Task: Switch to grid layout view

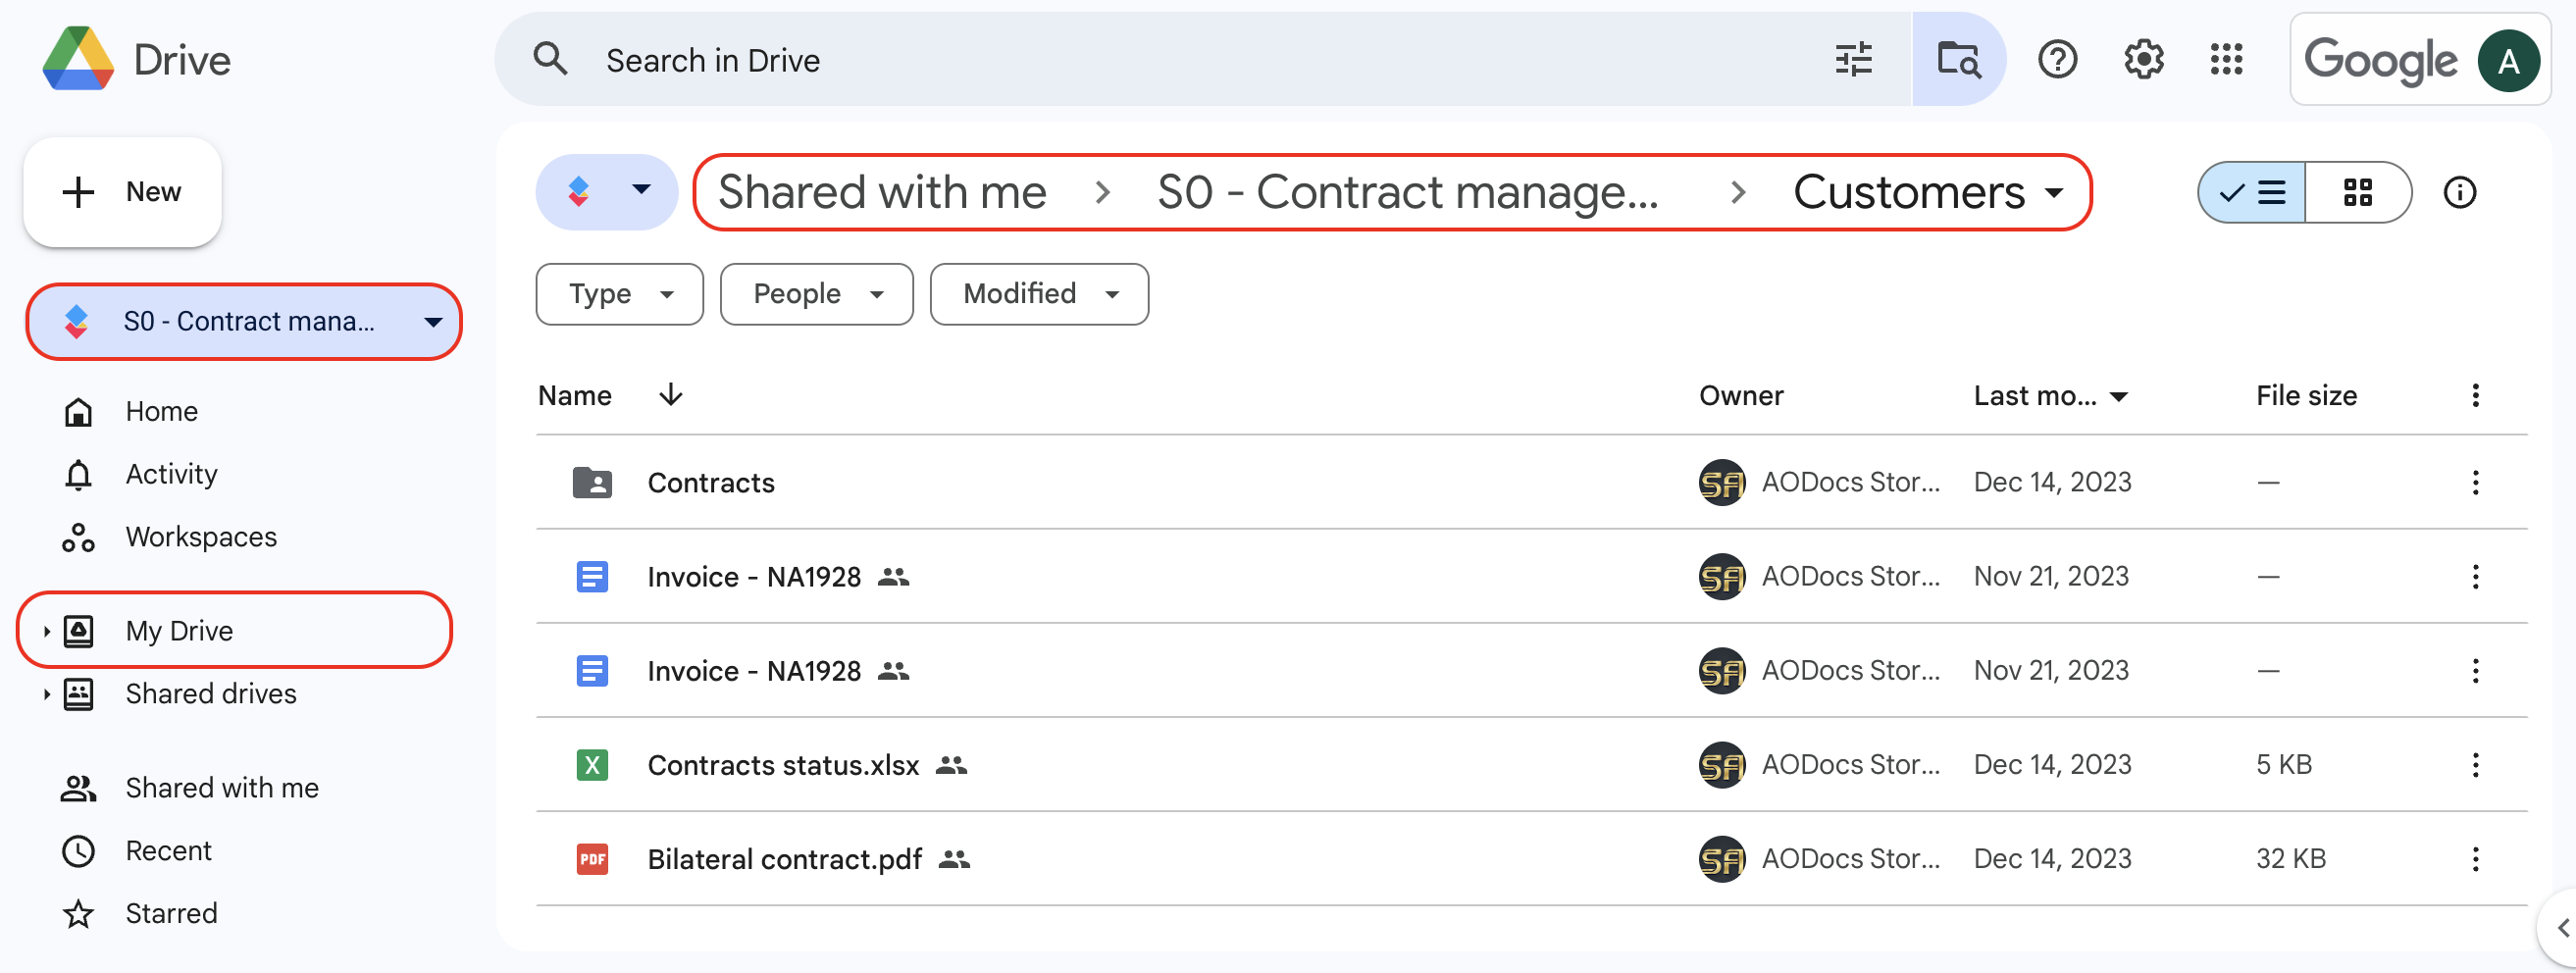Action: click(x=2357, y=192)
